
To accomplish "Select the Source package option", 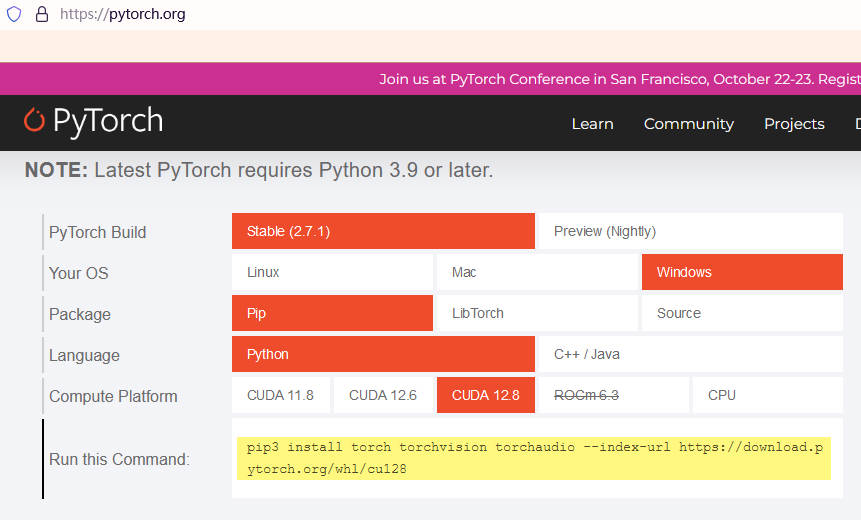I will (742, 313).
